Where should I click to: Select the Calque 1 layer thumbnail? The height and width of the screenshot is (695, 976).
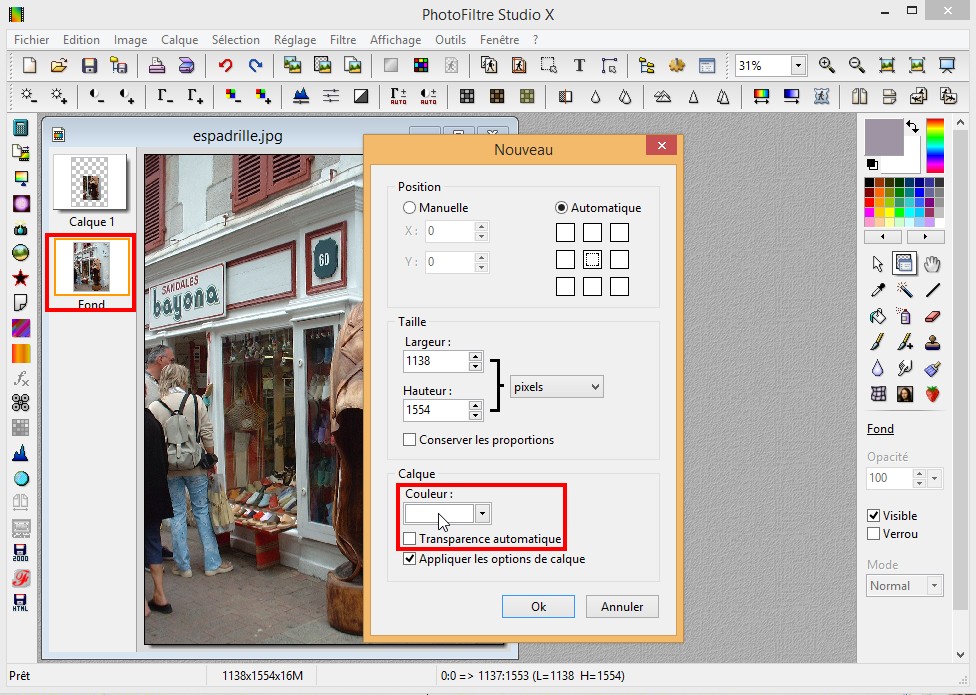click(x=91, y=182)
